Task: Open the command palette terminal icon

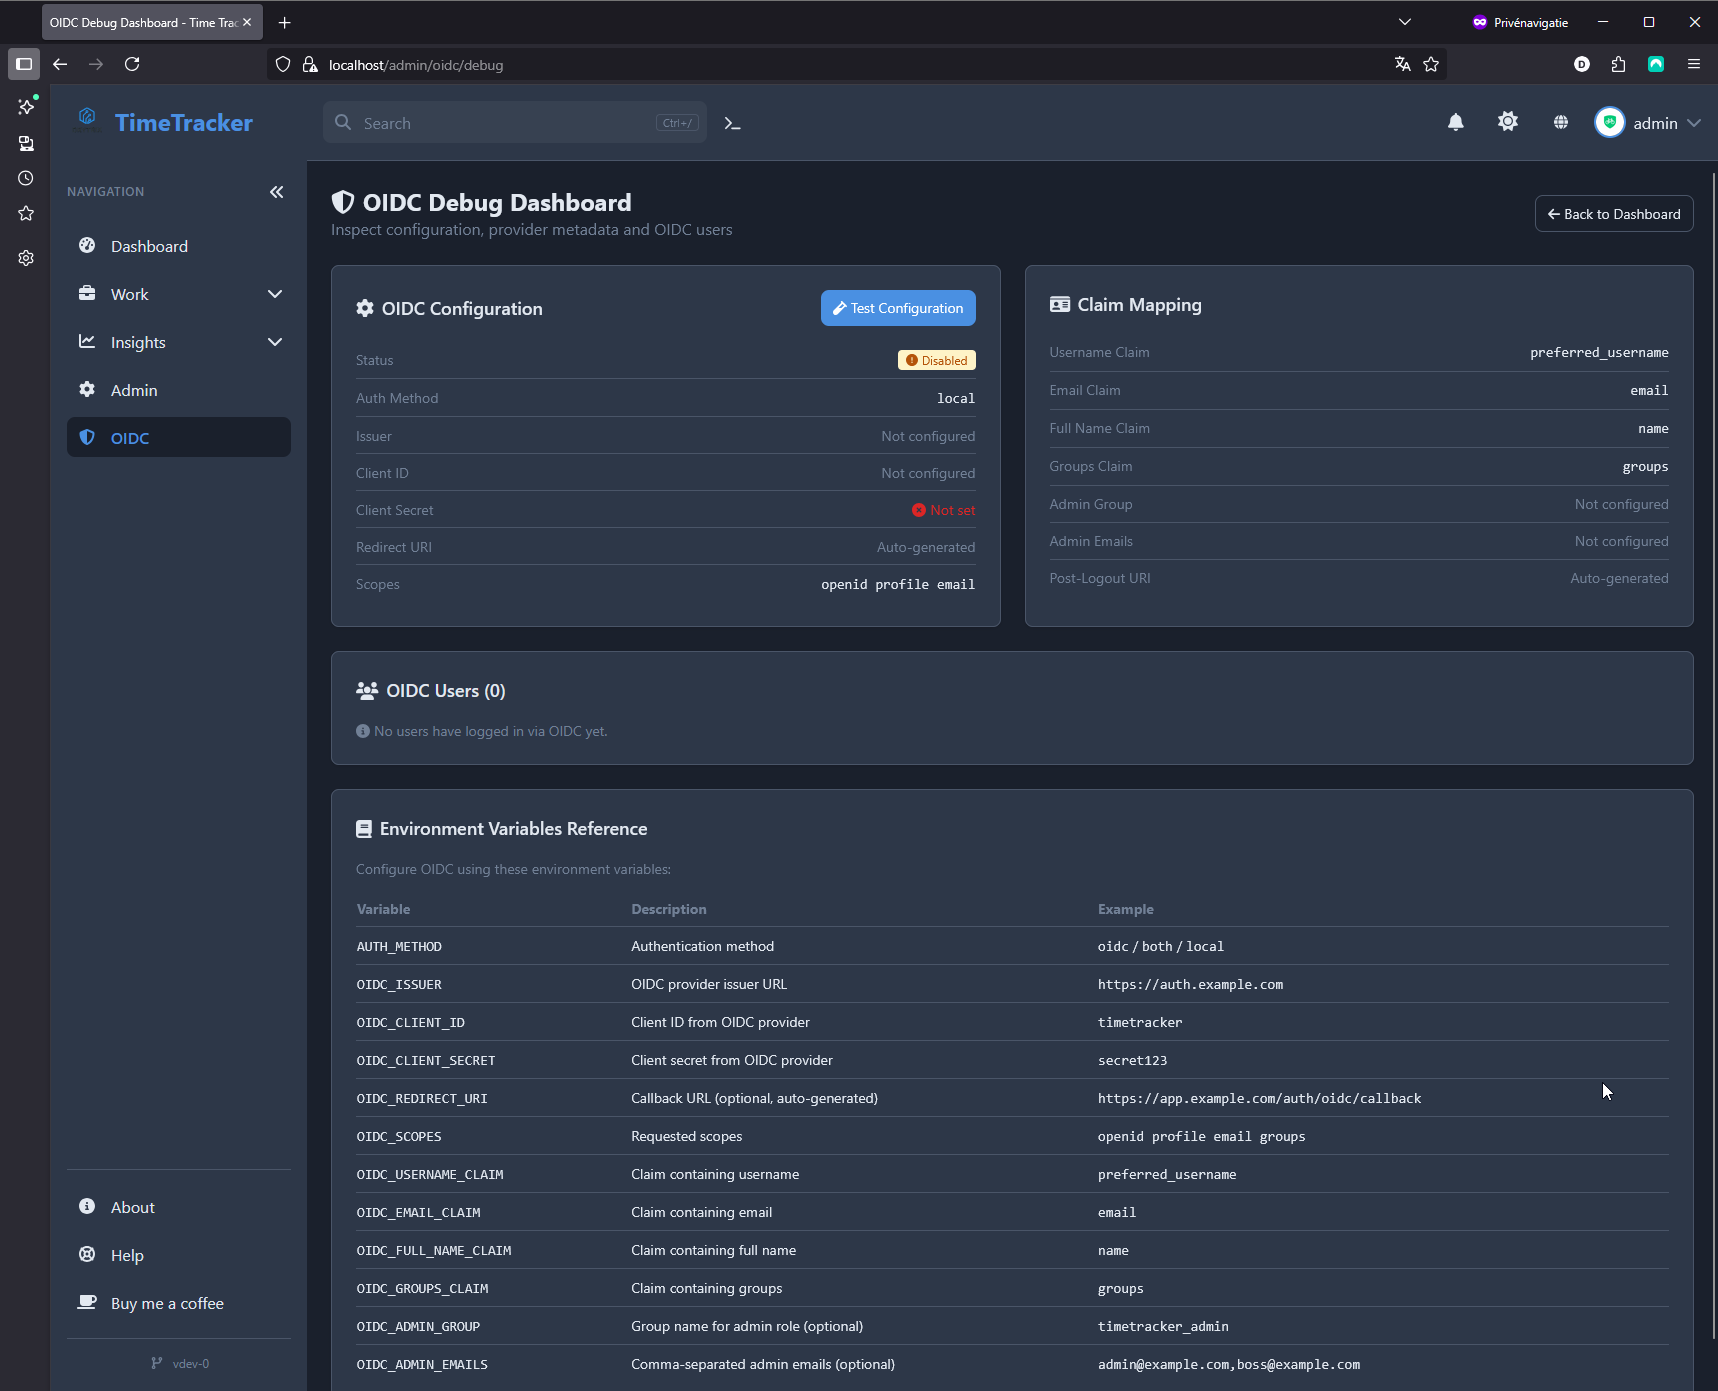Action: 732,123
